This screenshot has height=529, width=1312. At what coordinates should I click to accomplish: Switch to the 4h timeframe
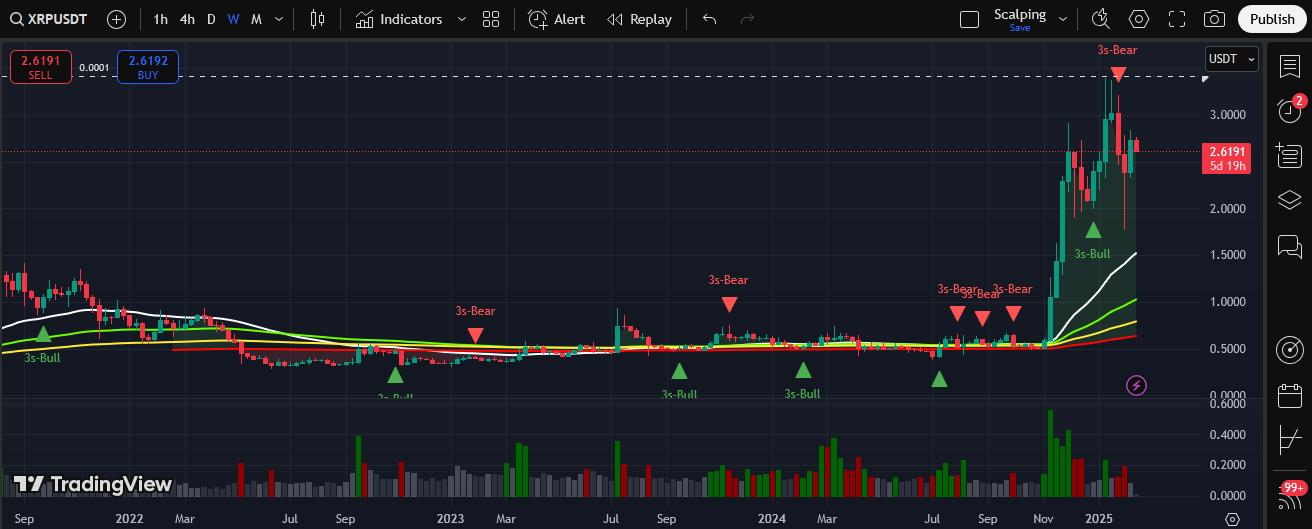point(187,19)
